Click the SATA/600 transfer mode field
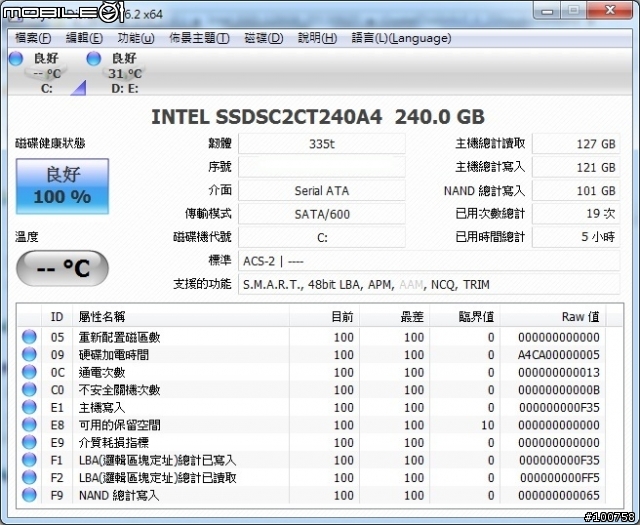Screen dimensions: 640x525 pyautogui.click(x=322, y=214)
